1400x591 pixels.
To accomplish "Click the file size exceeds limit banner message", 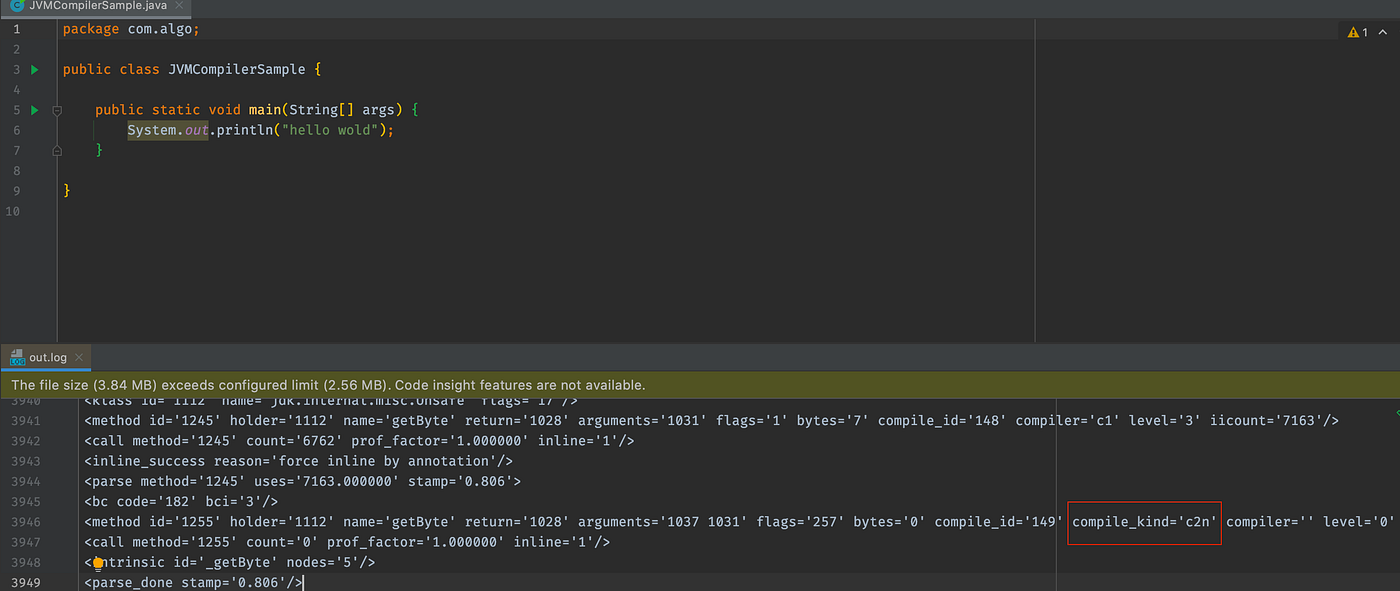I will 328,385.
